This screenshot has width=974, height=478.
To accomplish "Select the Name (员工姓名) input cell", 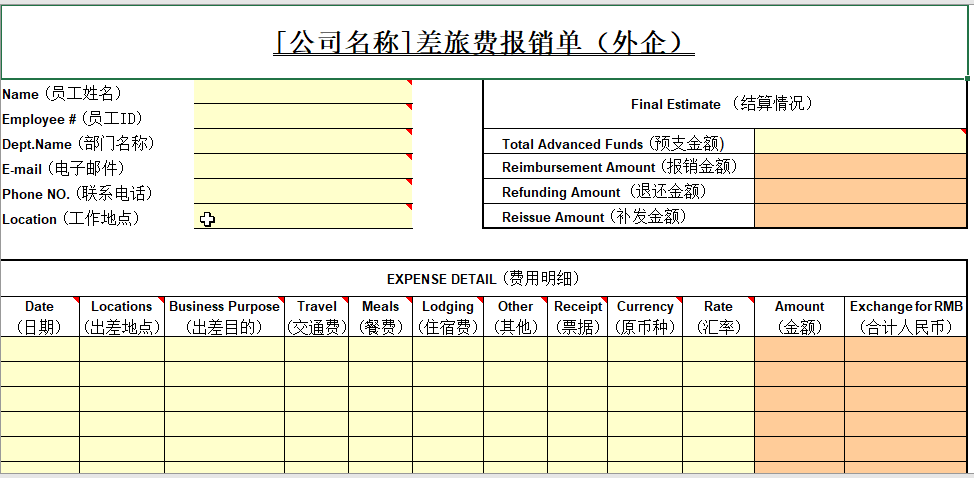I will (x=302, y=93).
